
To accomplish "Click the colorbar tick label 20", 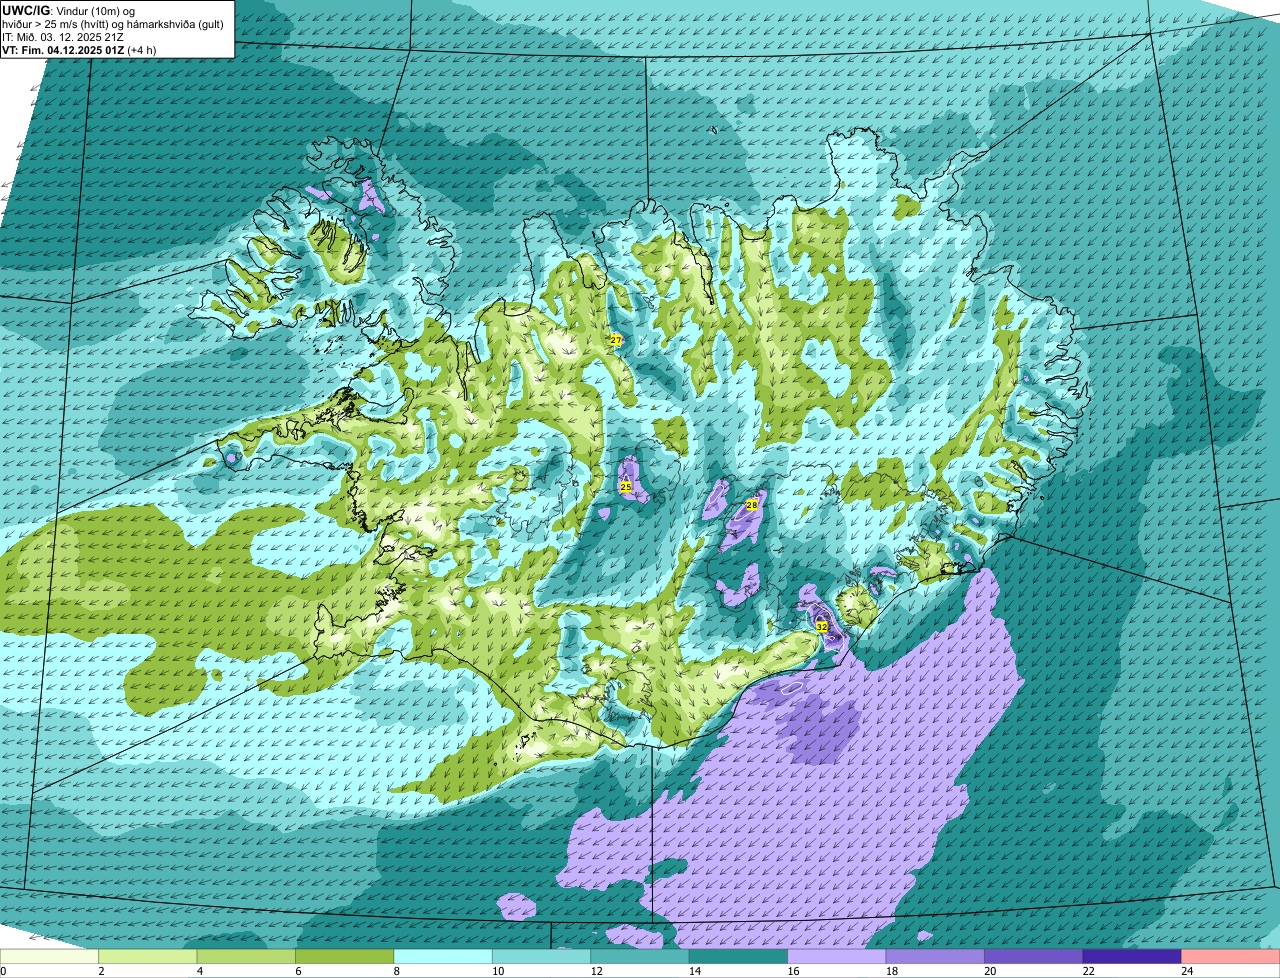I will coord(989,971).
